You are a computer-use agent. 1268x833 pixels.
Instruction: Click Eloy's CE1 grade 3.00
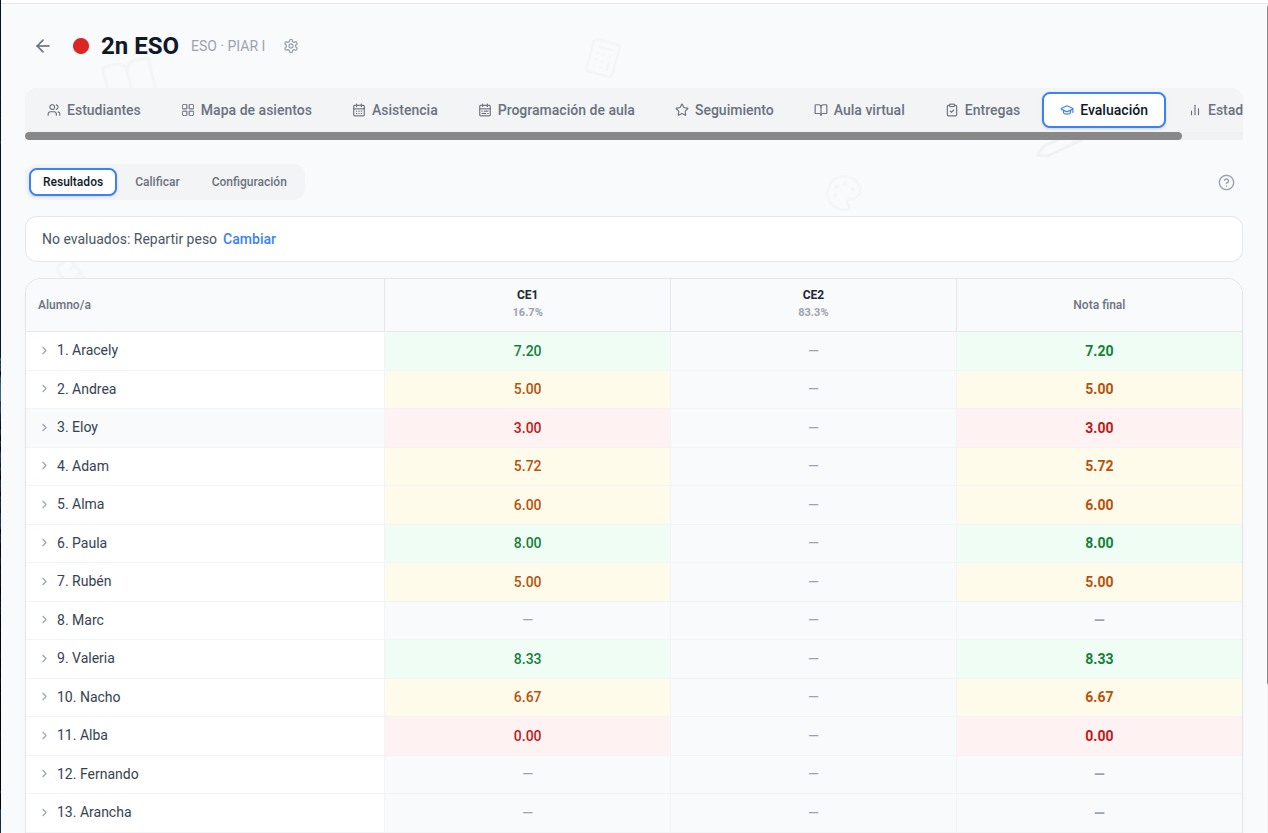tap(527, 428)
